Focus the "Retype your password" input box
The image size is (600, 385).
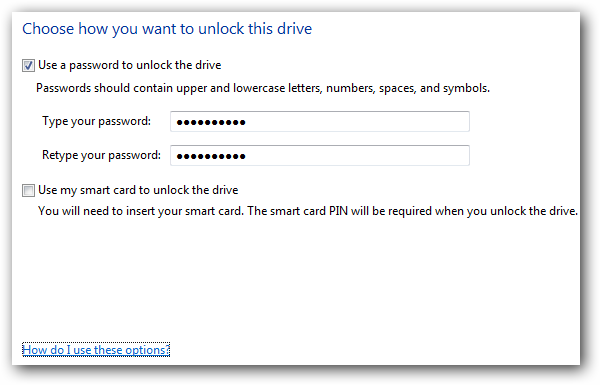pyautogui.click(x=320, y=155)
